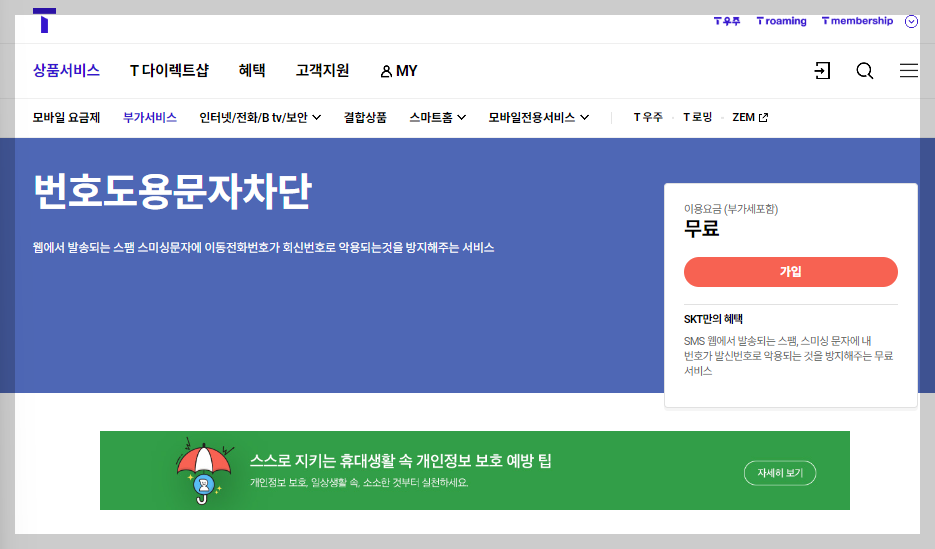This screenshot has width=935, height=549.
Task: Click the 자세히 보기 banner button
Action: pyautogui.click(x=780, y=473)
